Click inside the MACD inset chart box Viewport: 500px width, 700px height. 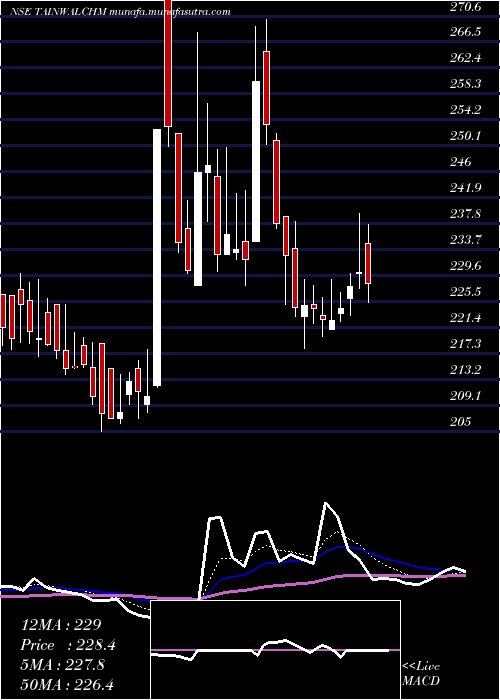(275, 650)
